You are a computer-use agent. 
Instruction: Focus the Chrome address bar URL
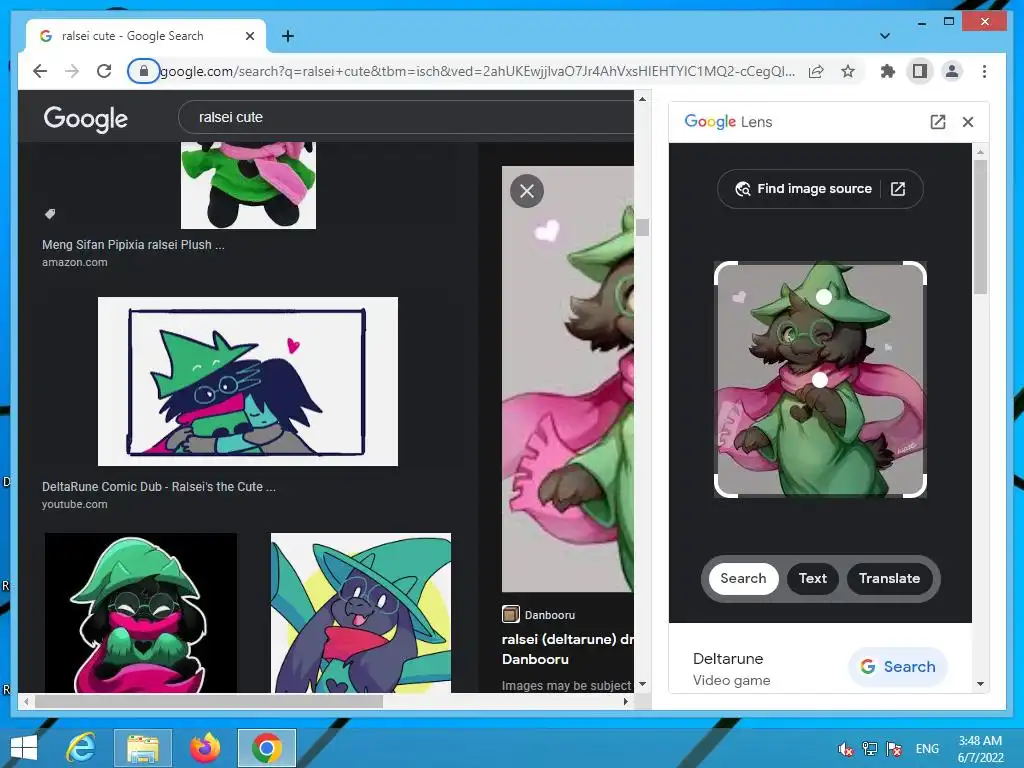(477, 71)
